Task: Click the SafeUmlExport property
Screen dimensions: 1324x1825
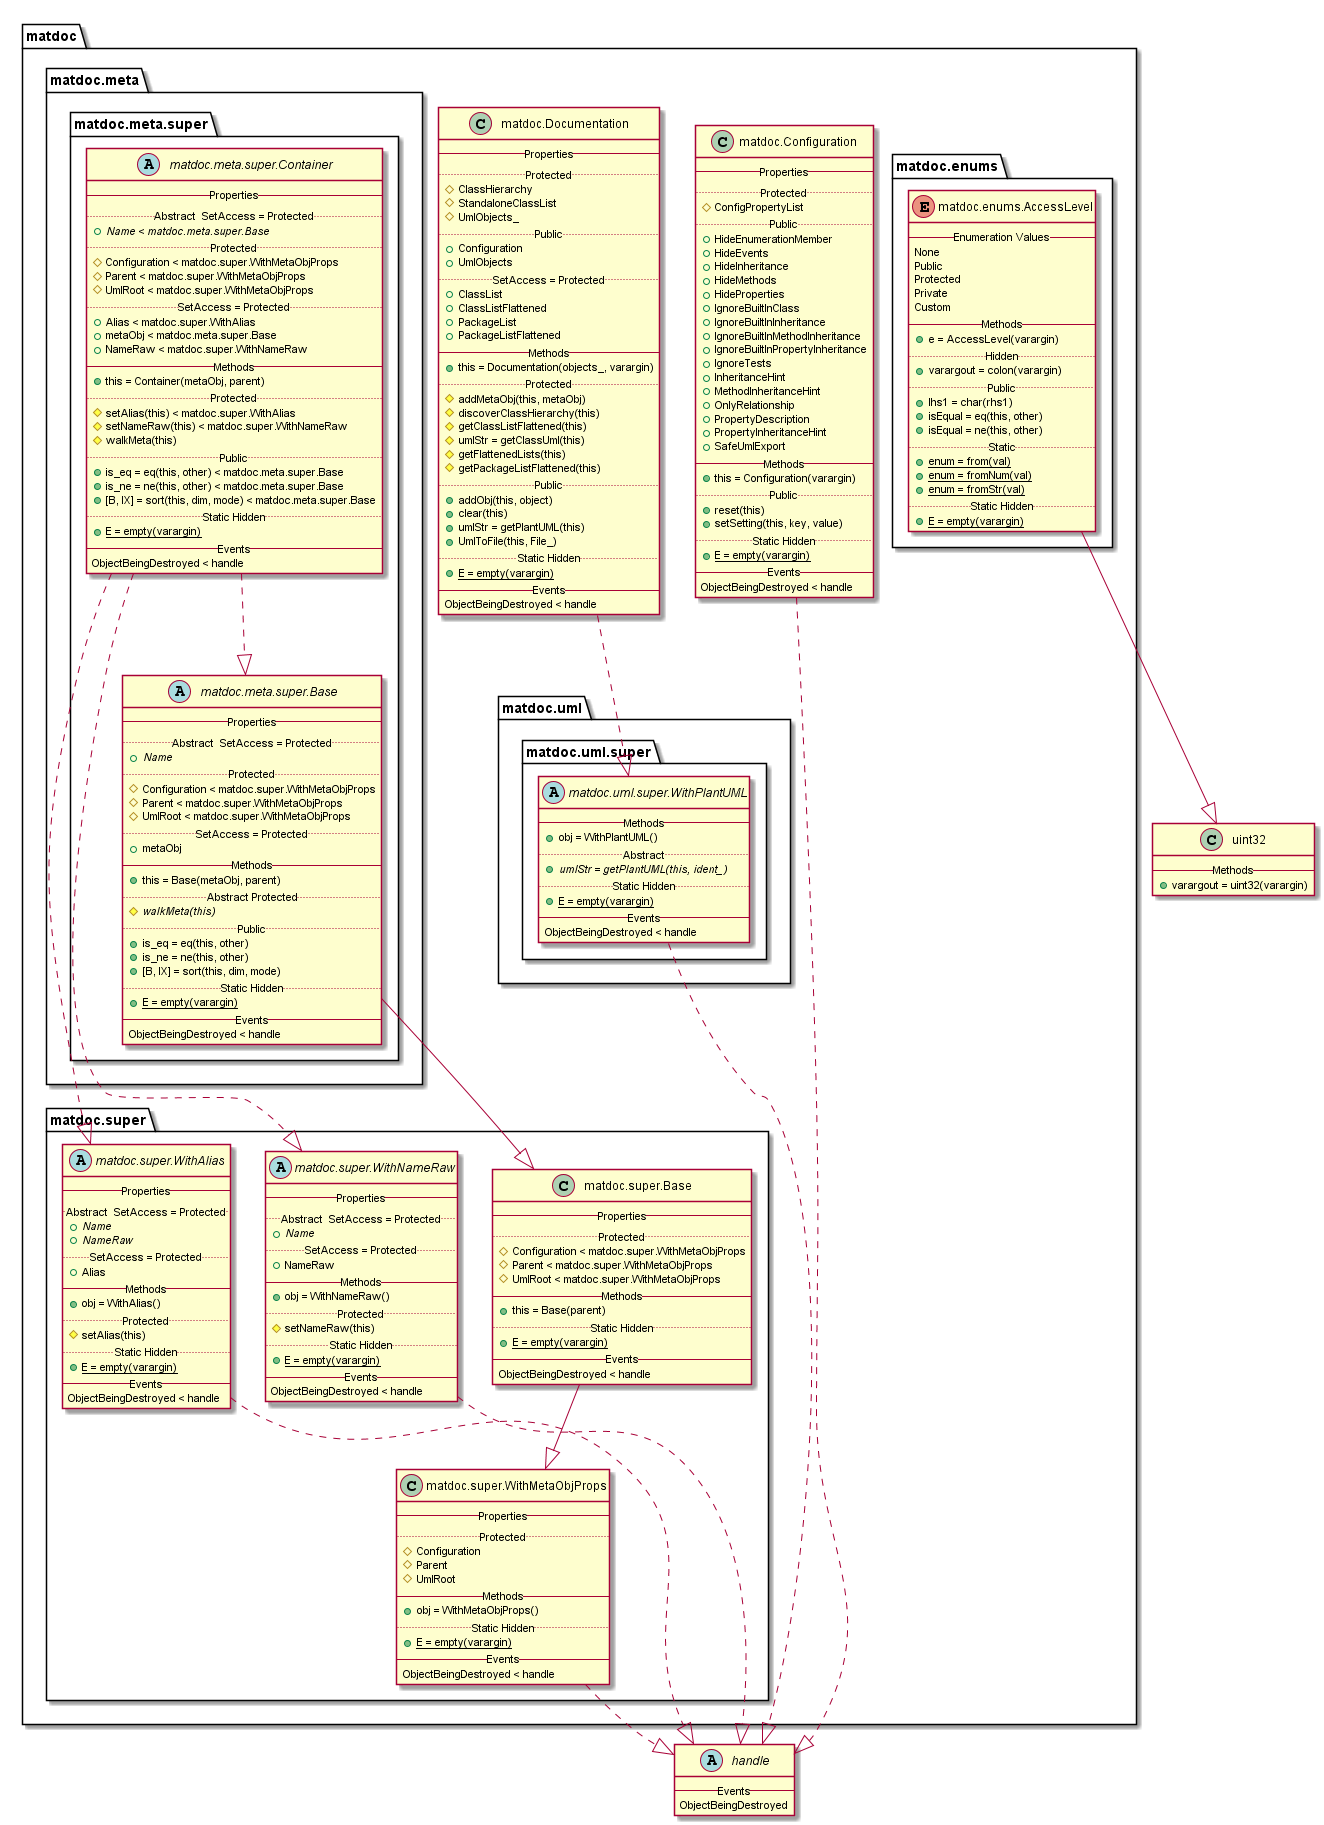Action: click(750, 447)
